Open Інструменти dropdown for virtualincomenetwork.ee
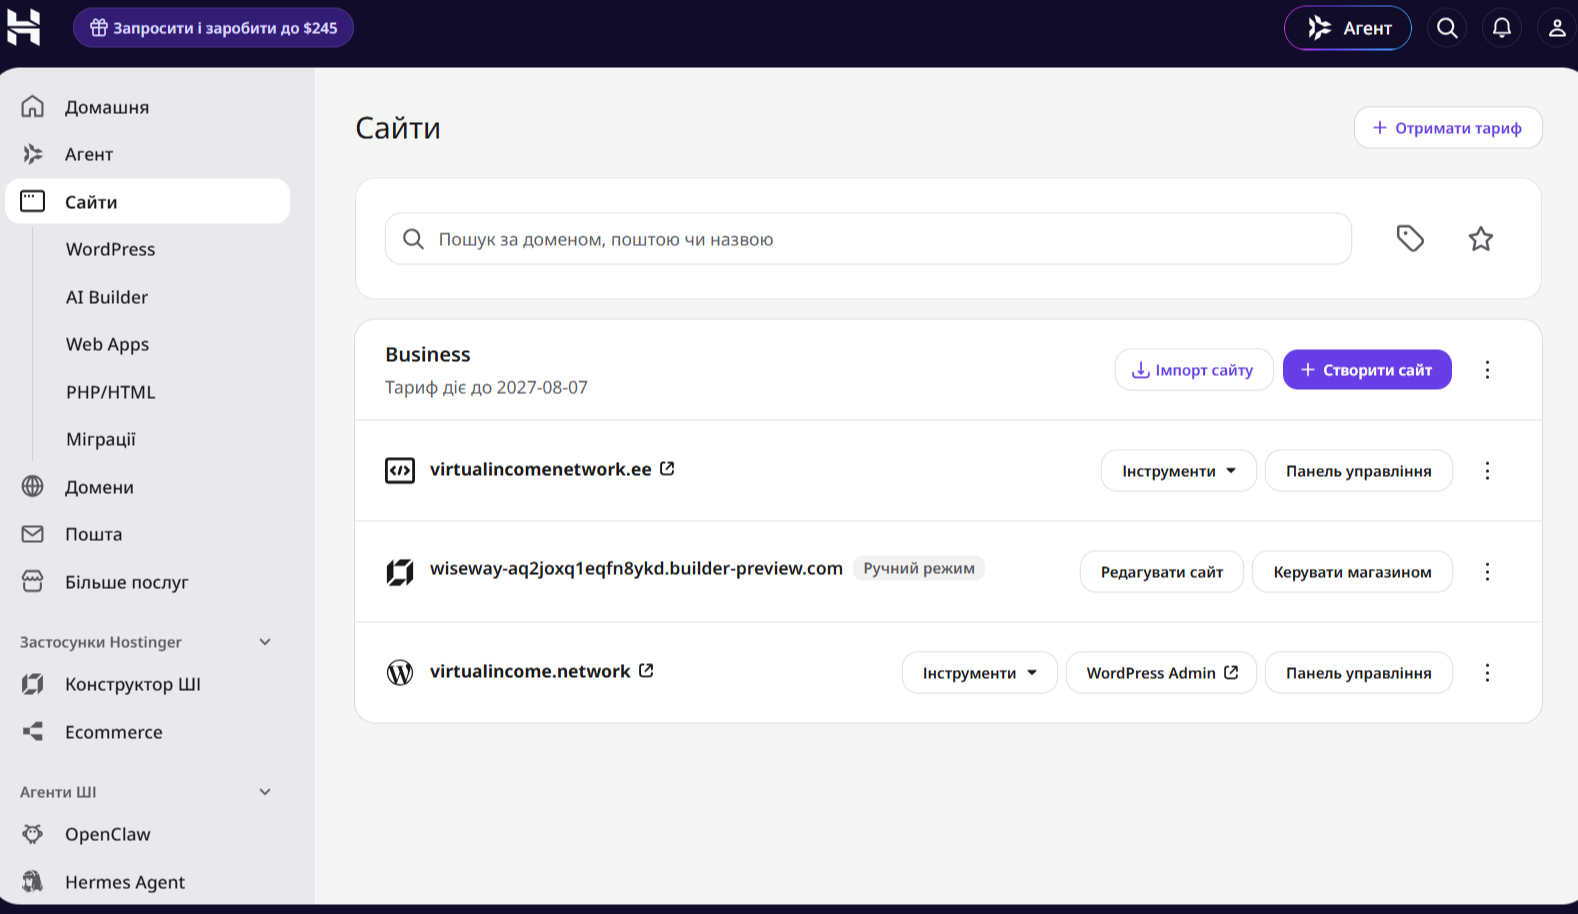Screen dimensions: 1578x914 tap(1179, 471)
